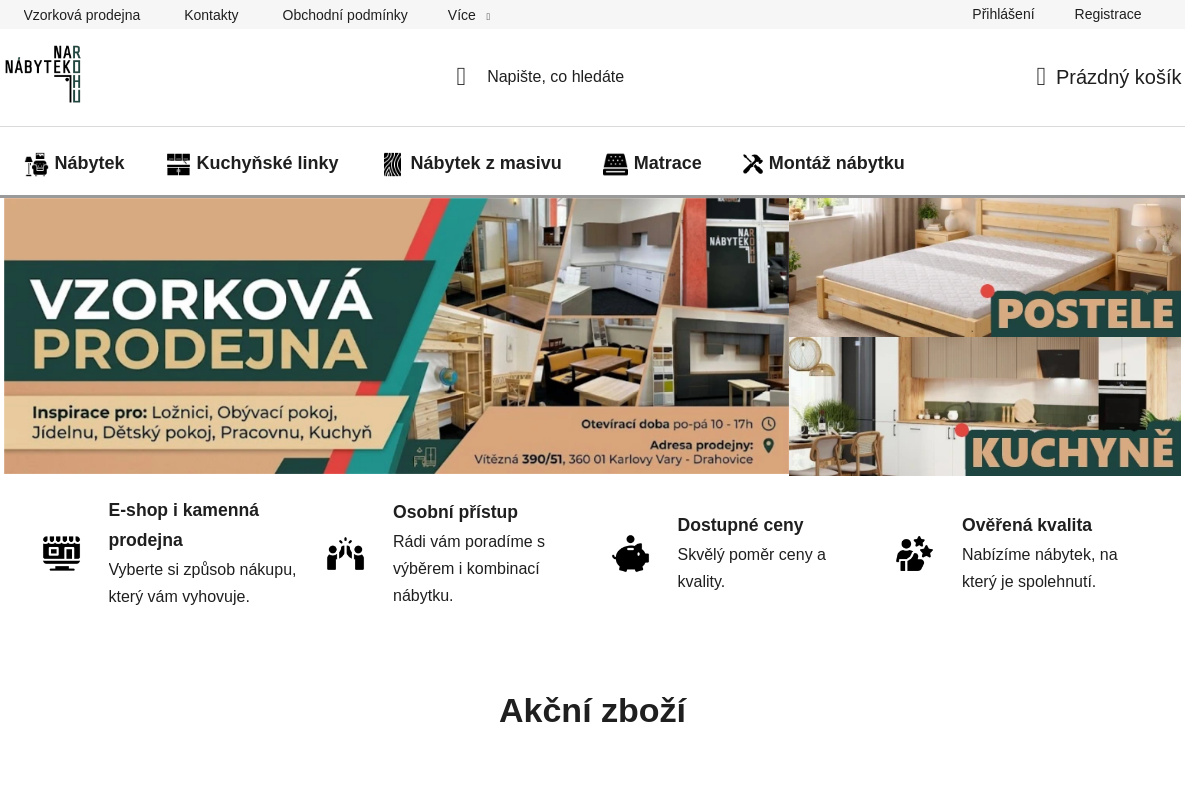Expand the Více dropdown menu
Viewport: 1200px width, 800px height.
(468, 15)
